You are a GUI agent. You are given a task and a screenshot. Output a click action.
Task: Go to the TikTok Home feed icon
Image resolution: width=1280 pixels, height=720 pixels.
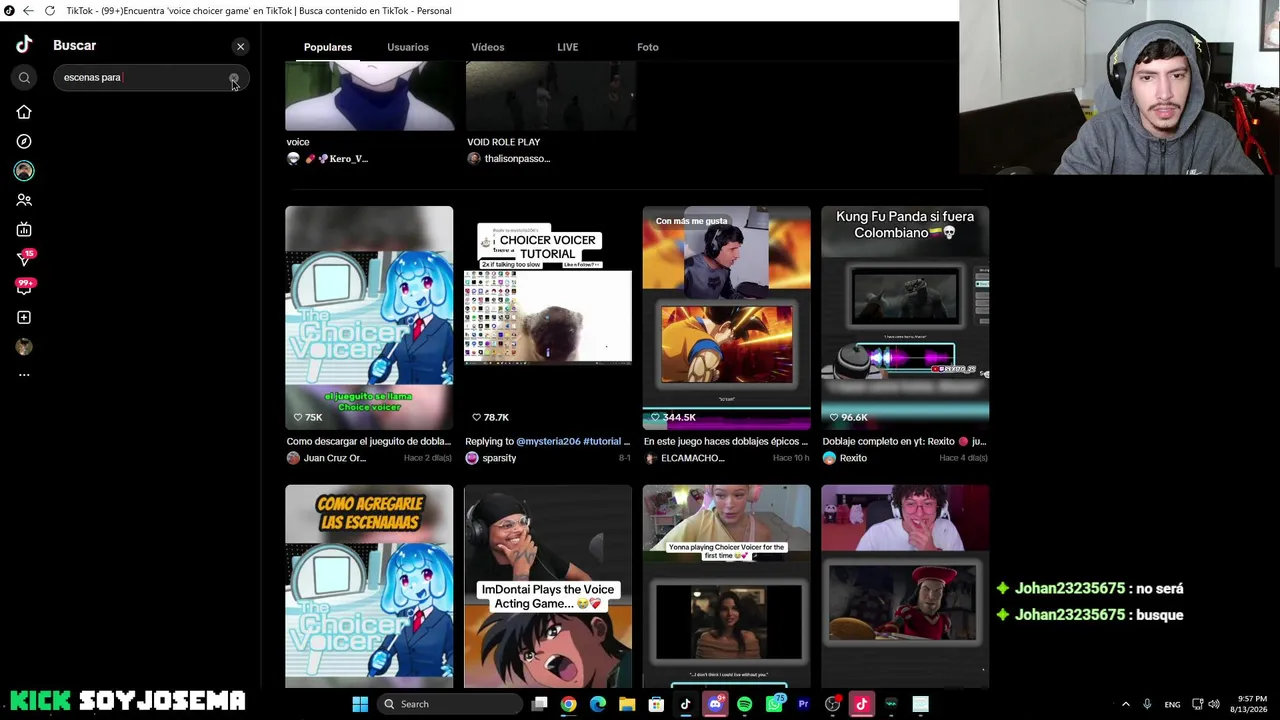click(x=24, y=112)
